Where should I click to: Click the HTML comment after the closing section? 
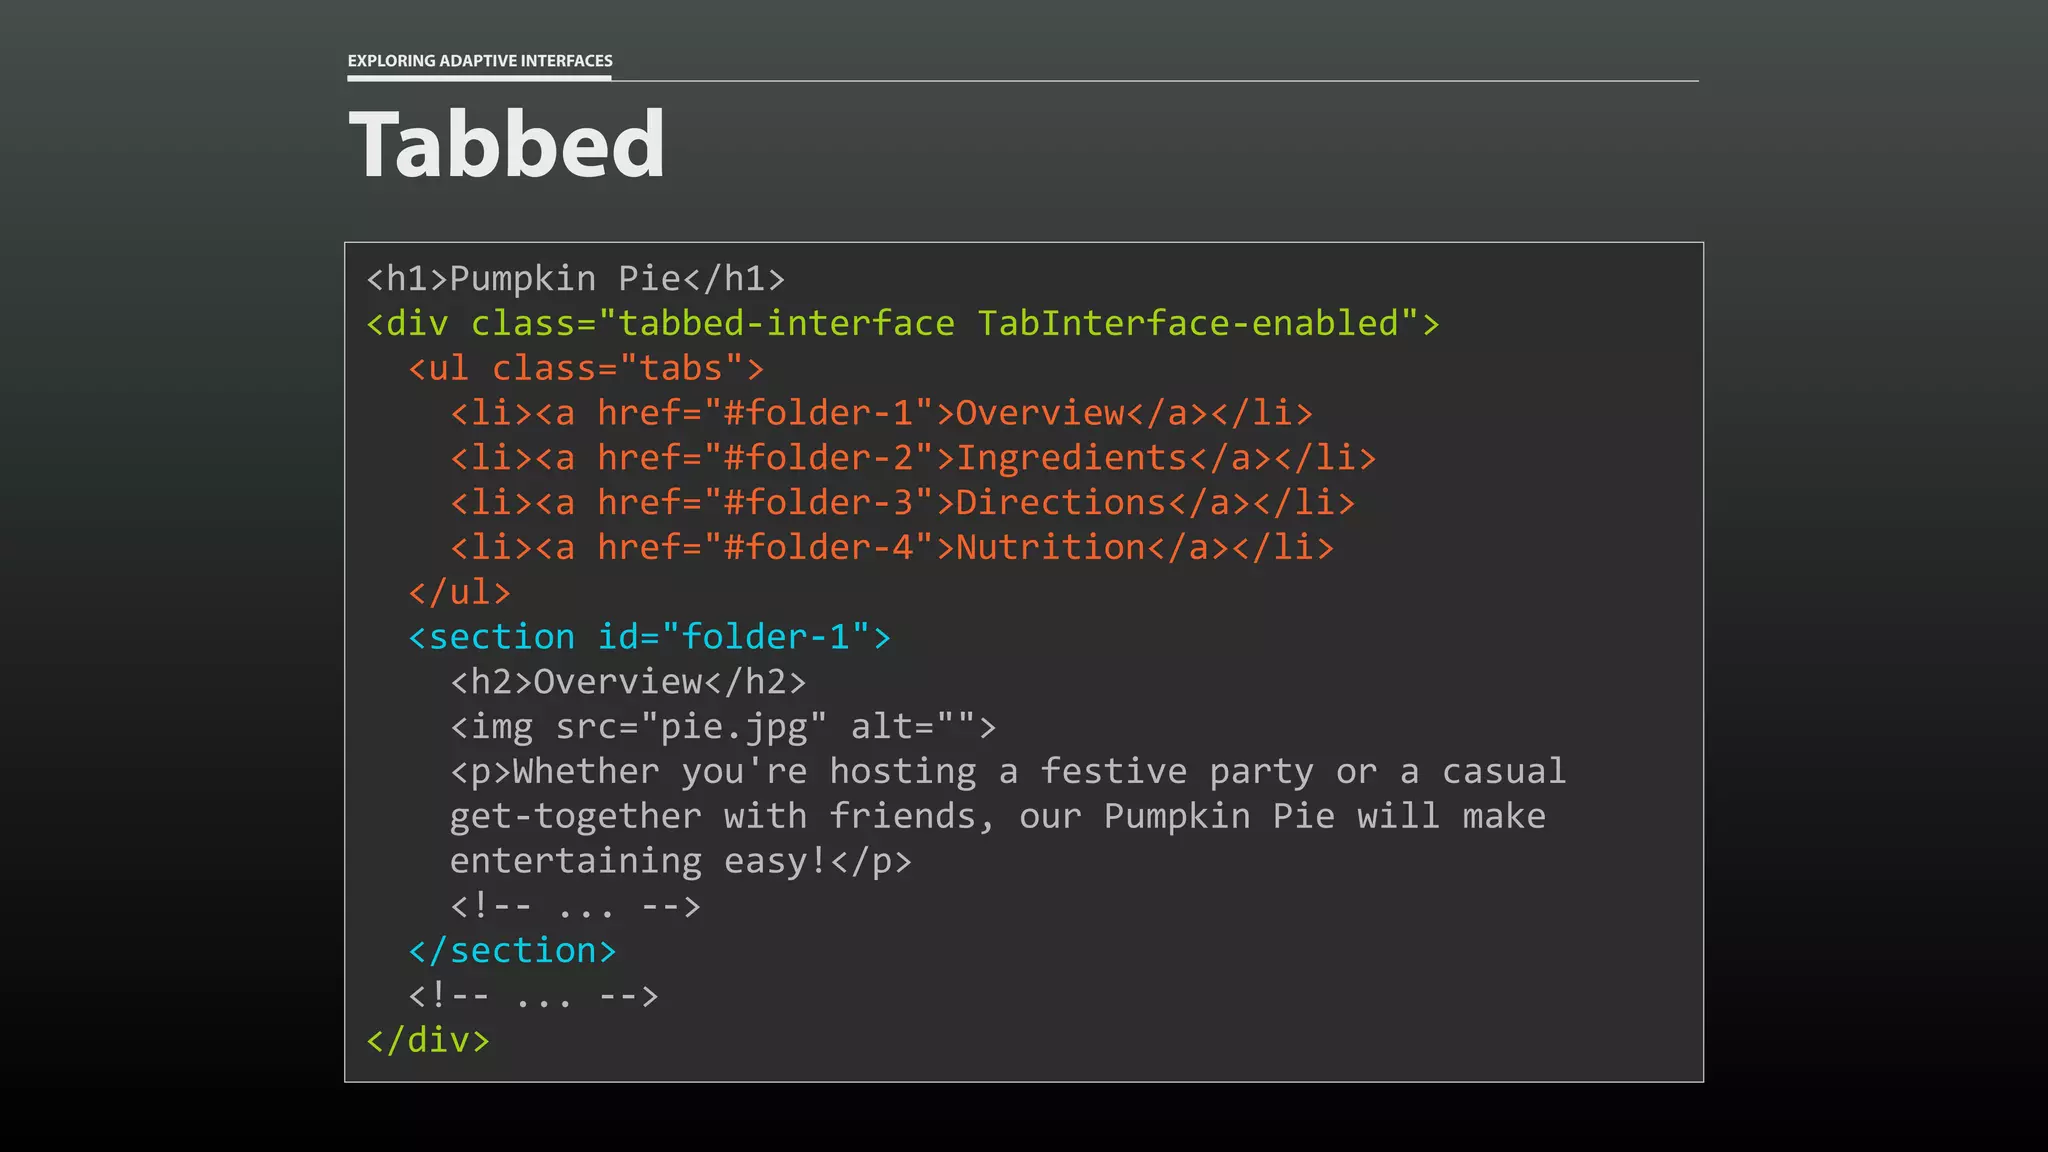(x=534, y=996)
